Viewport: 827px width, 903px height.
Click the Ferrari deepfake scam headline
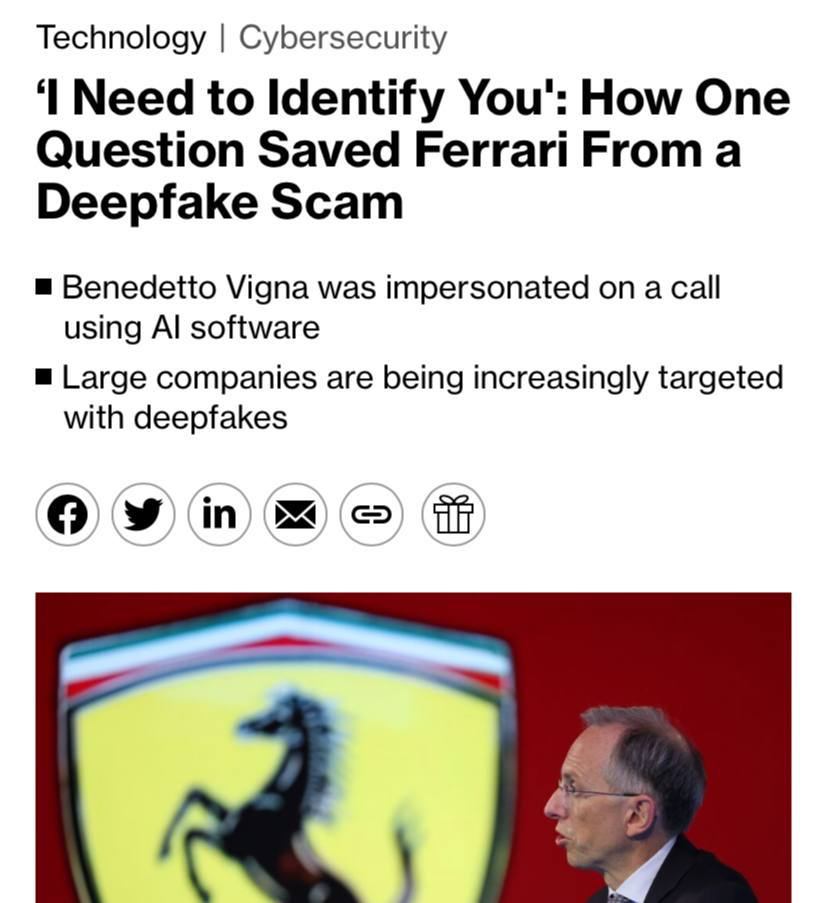click(x=412, y=150)
